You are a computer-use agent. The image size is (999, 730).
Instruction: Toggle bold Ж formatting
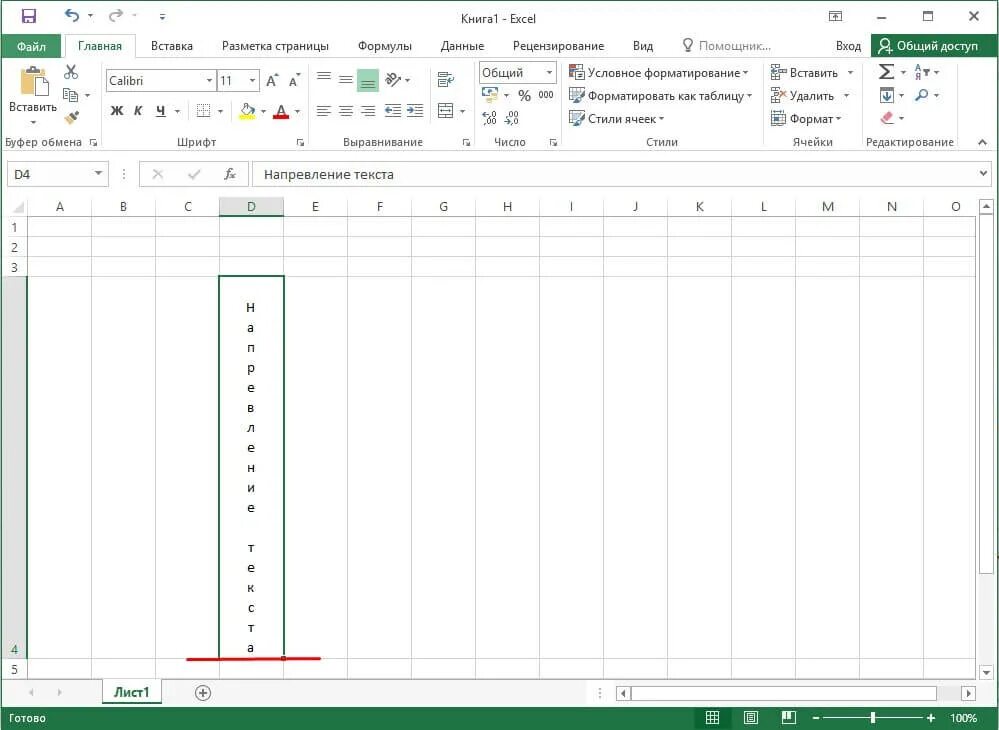coord(117,111)
